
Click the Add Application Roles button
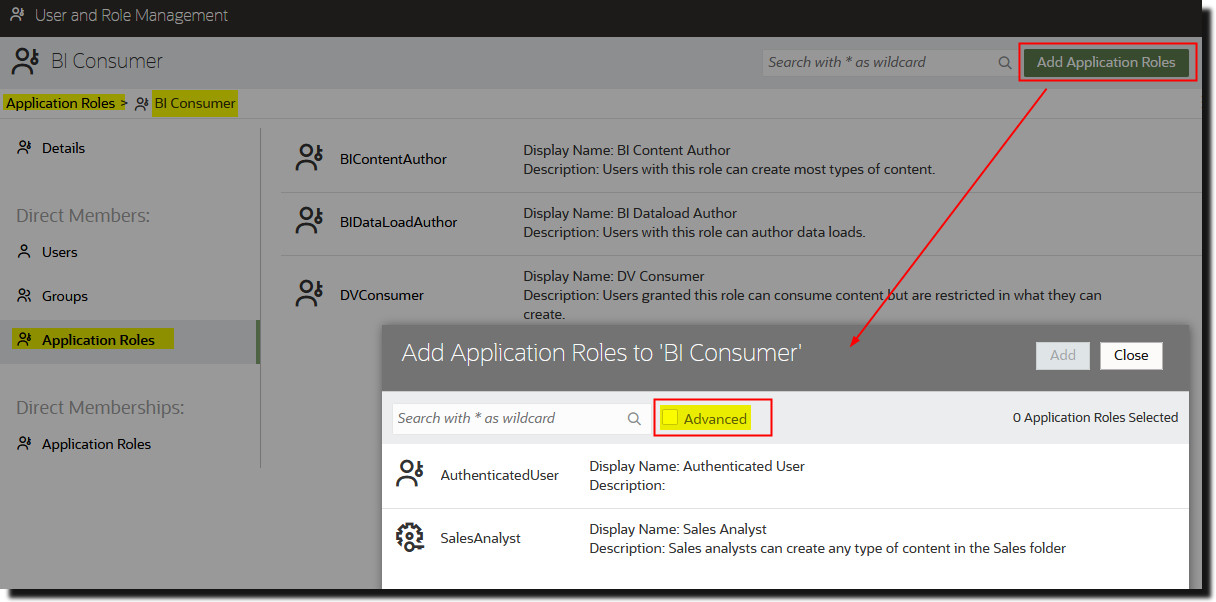pyautogui.click(x=1106, y=62)
